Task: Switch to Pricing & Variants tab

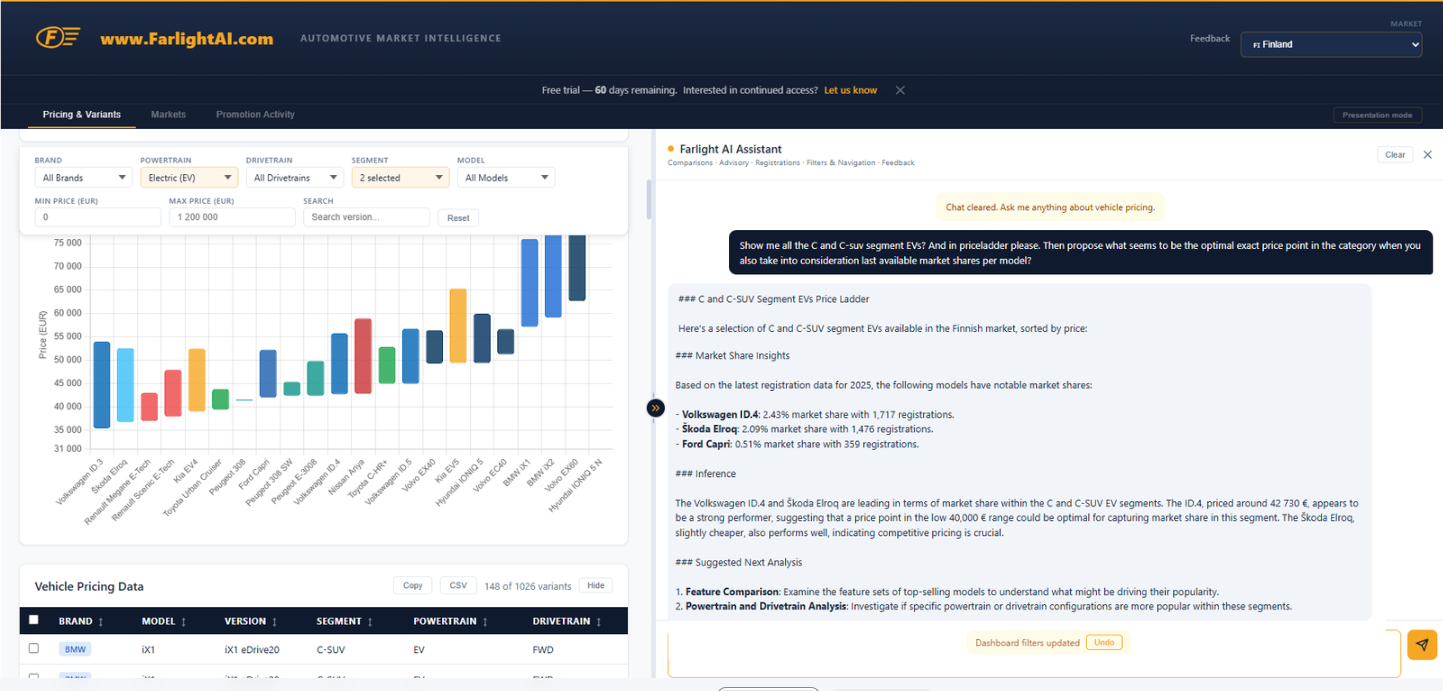Action: [82, 114]
